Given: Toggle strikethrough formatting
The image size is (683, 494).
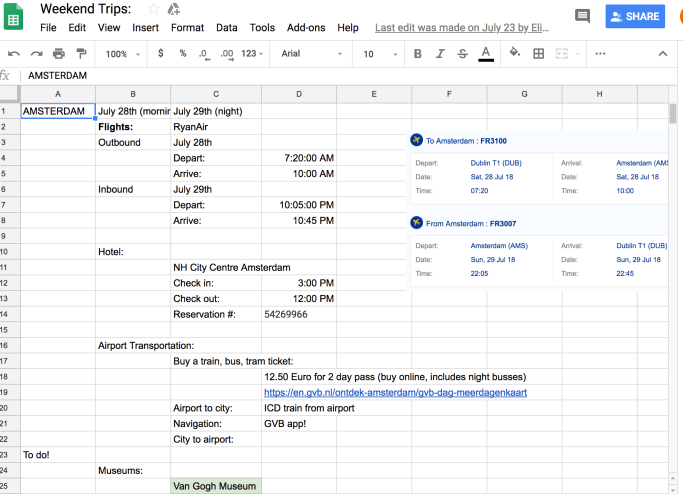Looking at the screenshot, I should (x=462, y=54).
